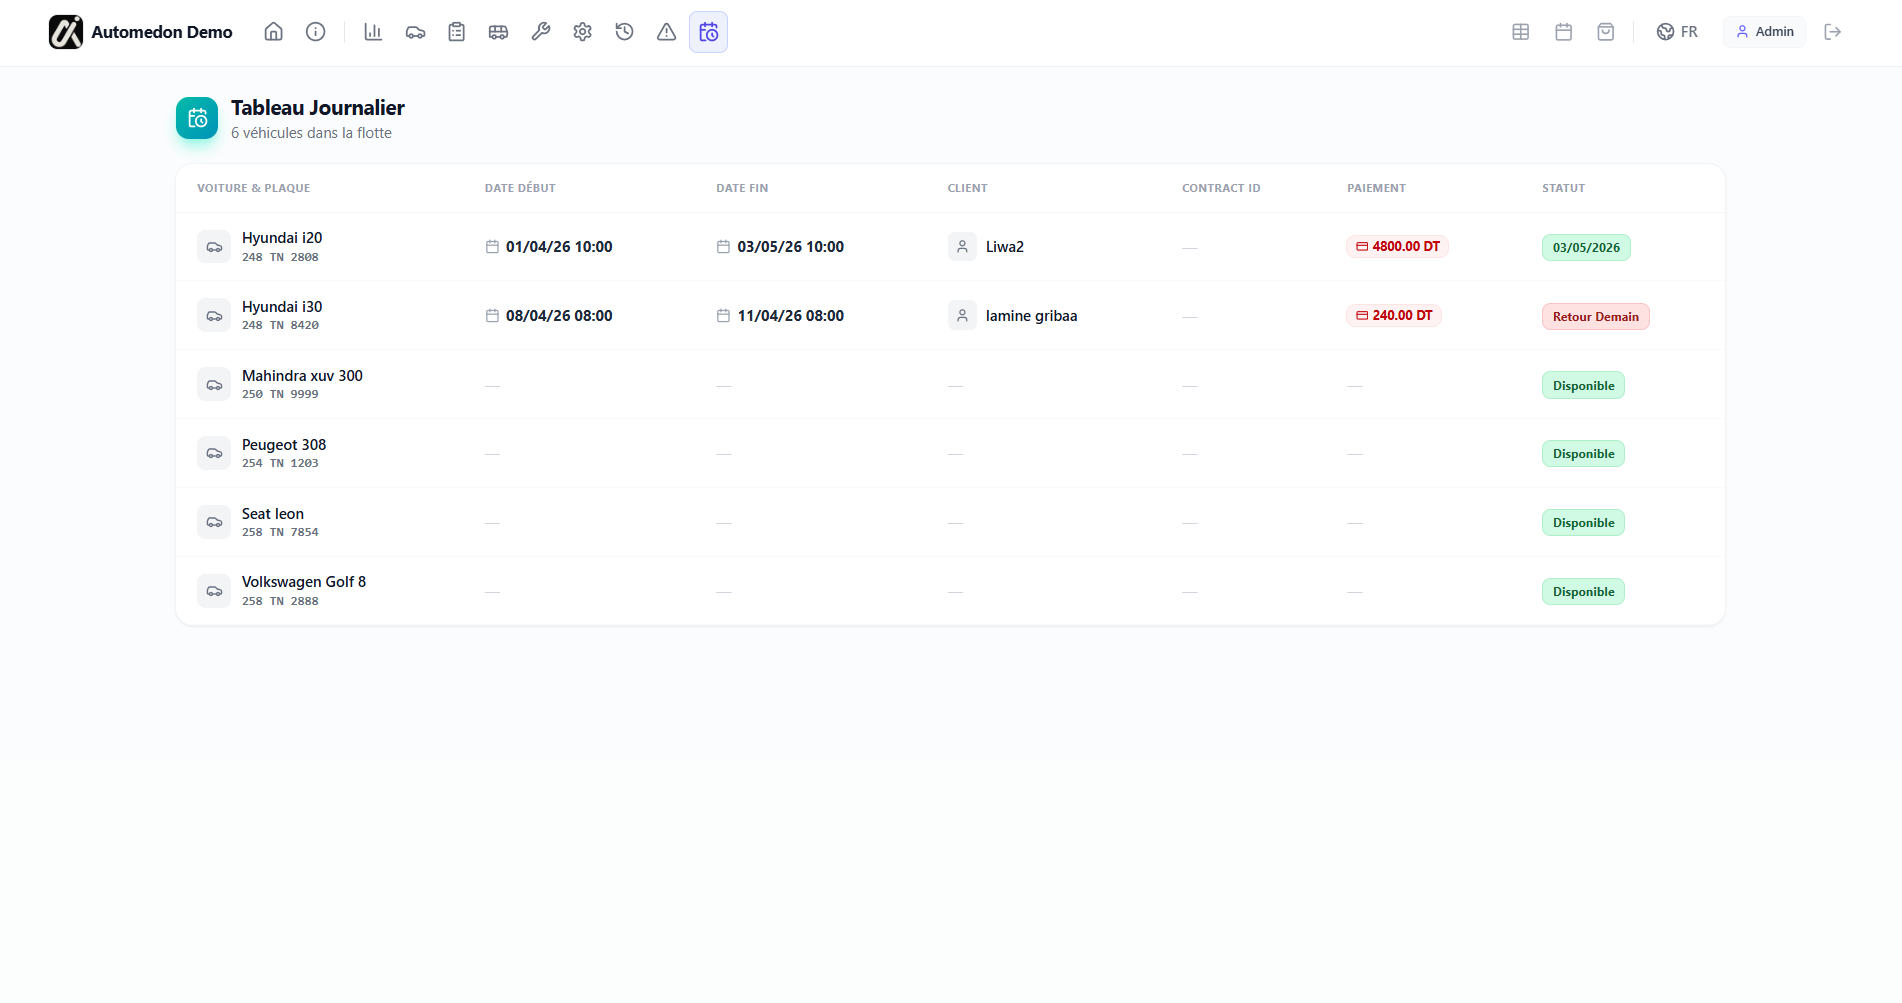Open the contracts clipboard section
1902x1003 pixels.
tap(456, 31)
